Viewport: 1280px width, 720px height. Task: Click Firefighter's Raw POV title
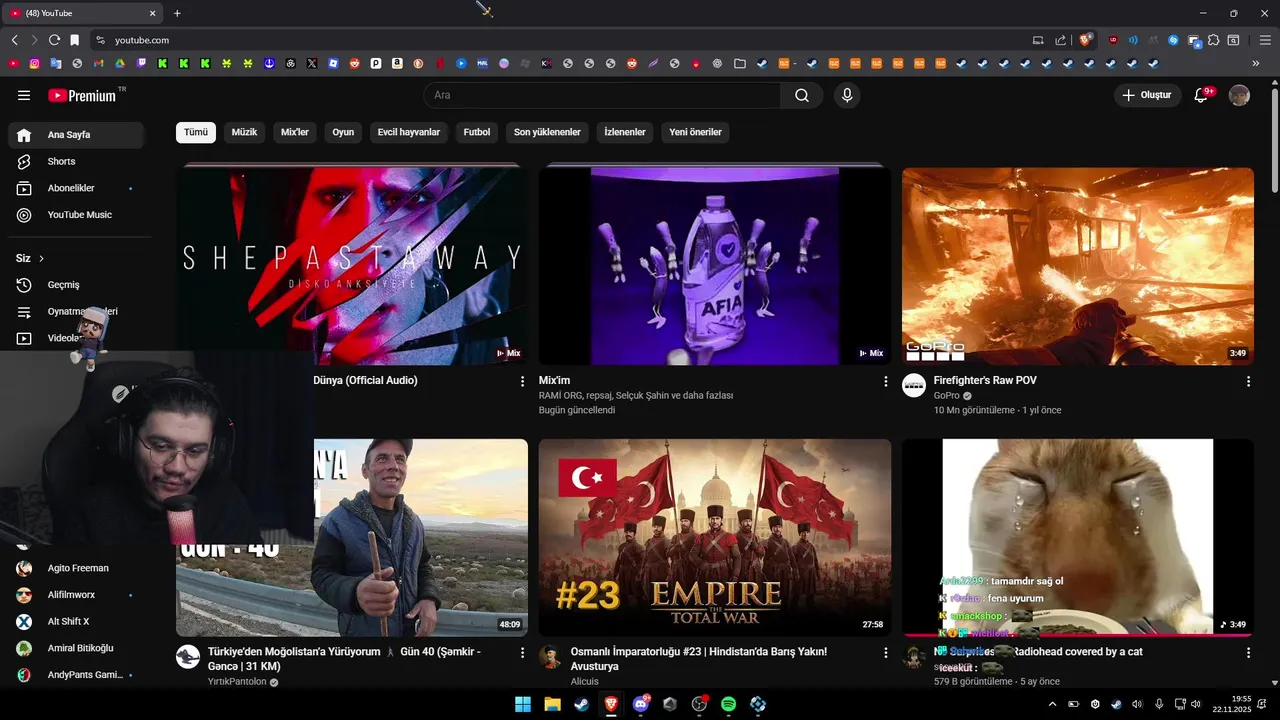click(x=985, y=381)
